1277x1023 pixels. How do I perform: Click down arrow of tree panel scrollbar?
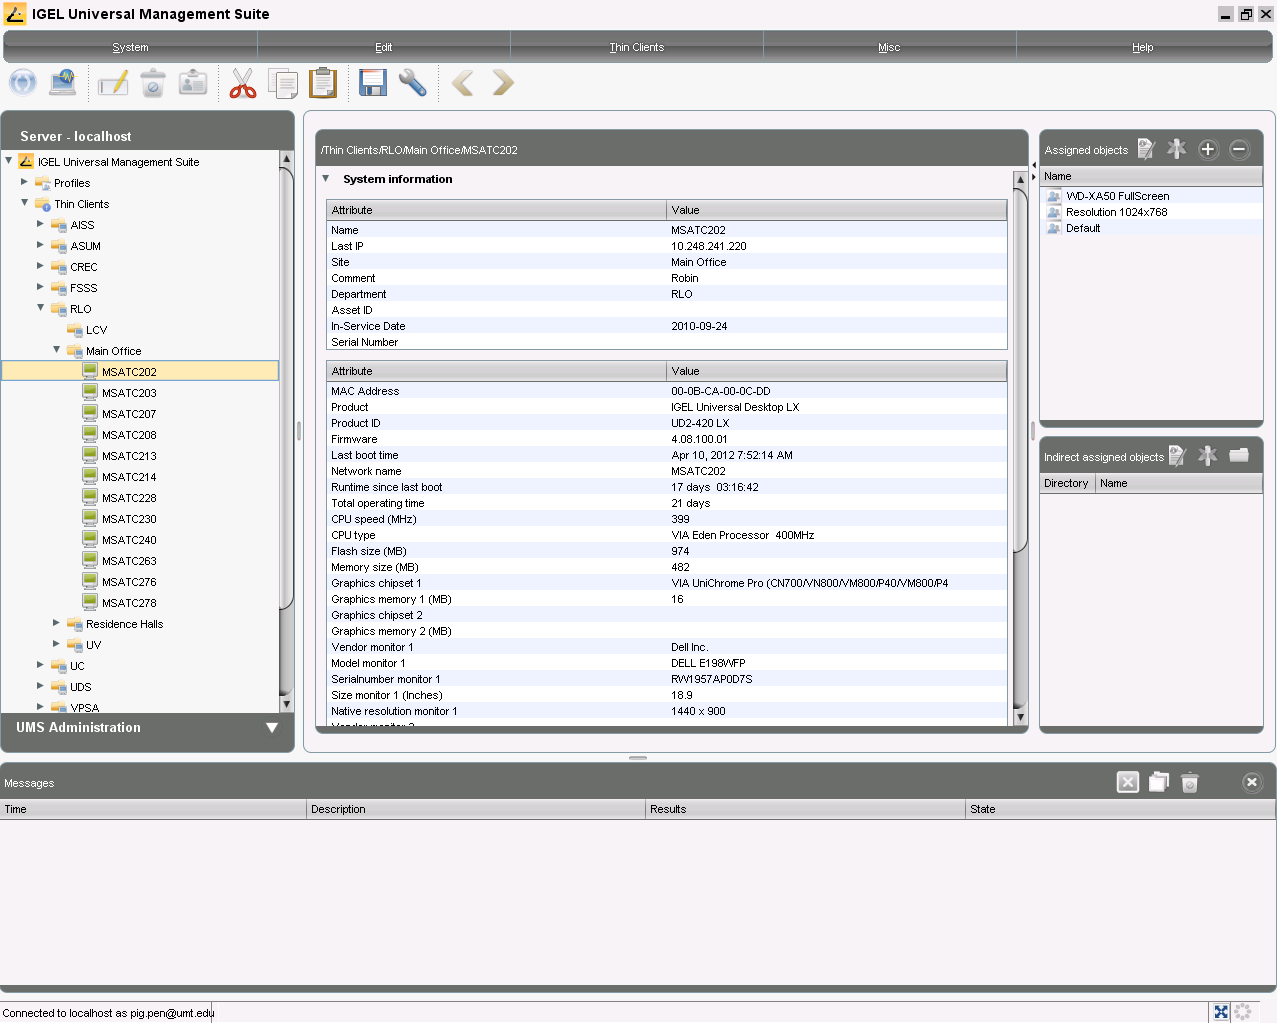coord(286,704)
